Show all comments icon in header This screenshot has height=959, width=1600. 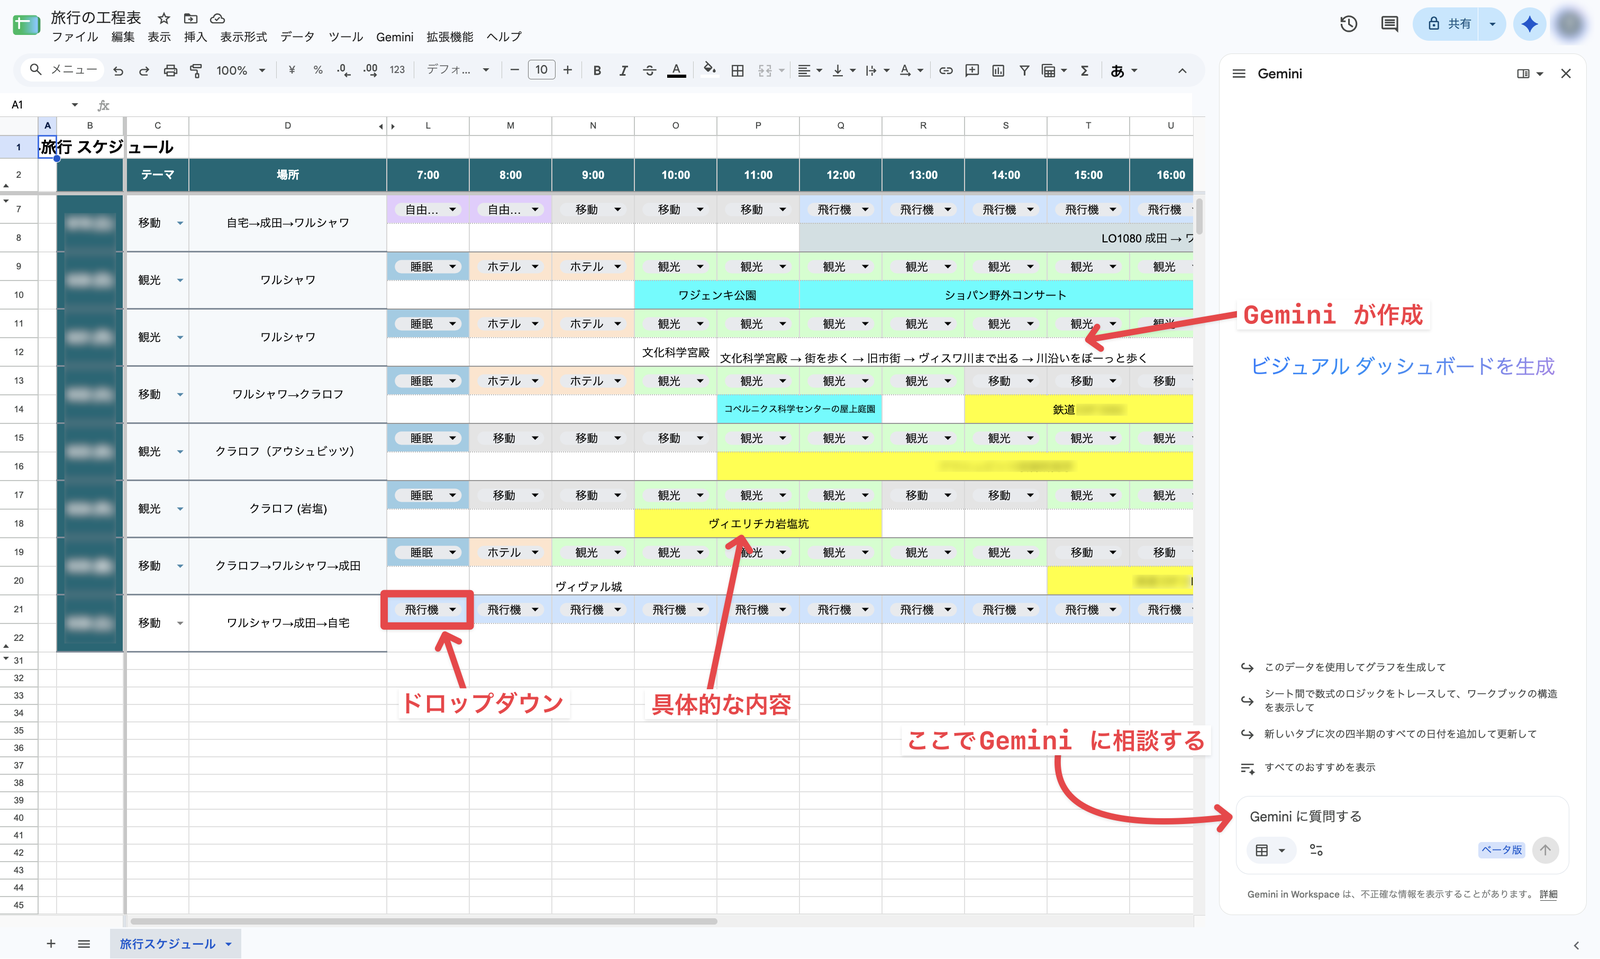[1389, 24]
